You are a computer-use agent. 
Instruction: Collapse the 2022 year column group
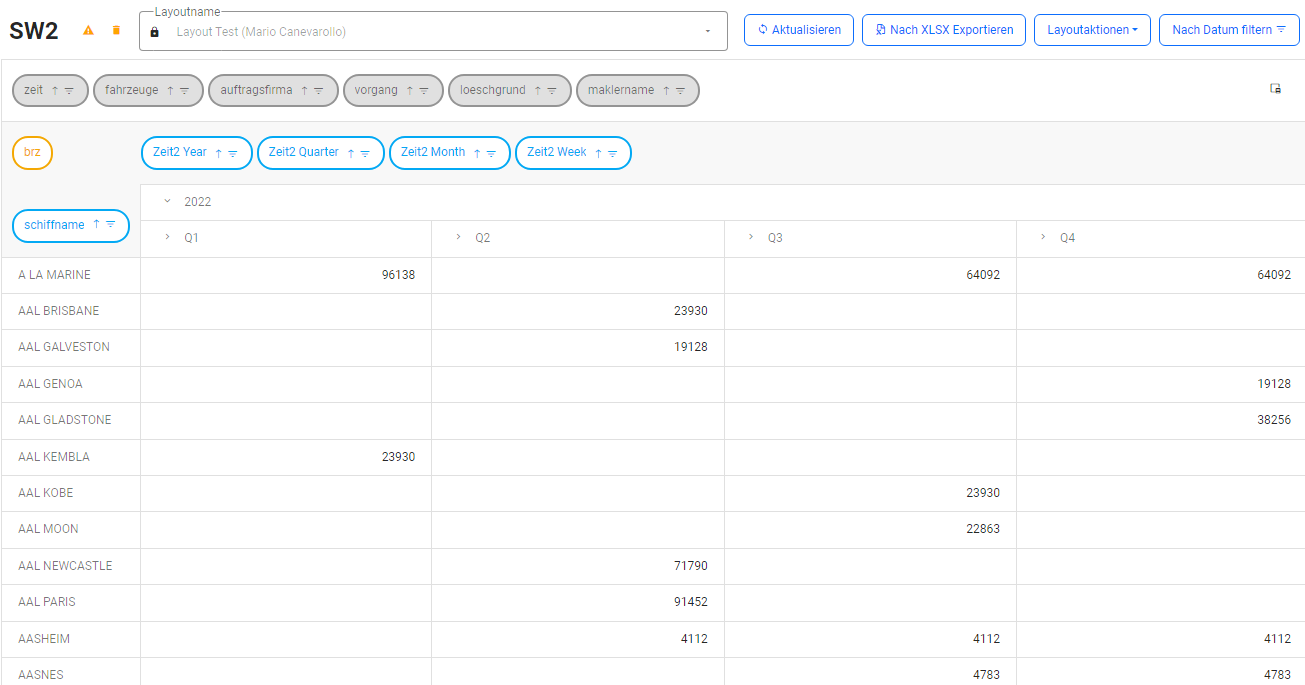click(168, 202)
